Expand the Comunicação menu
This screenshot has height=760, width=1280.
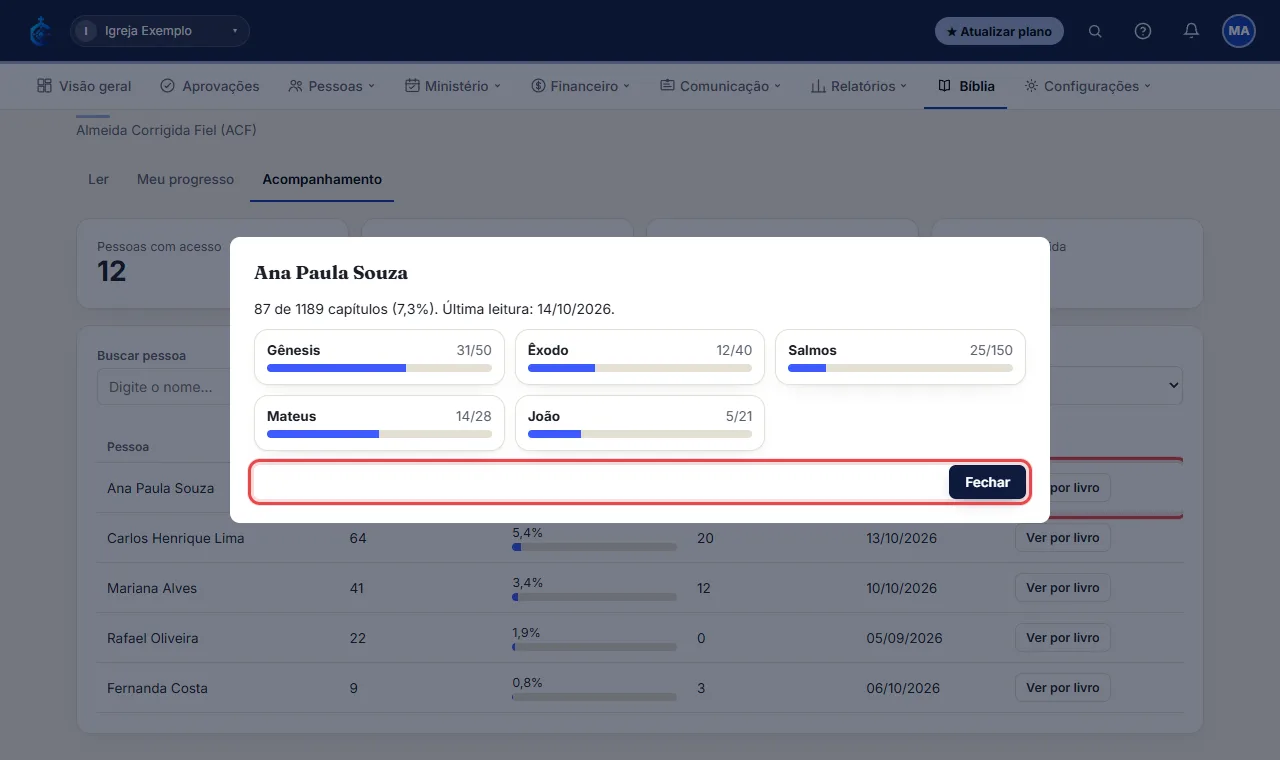coord(721,86)
